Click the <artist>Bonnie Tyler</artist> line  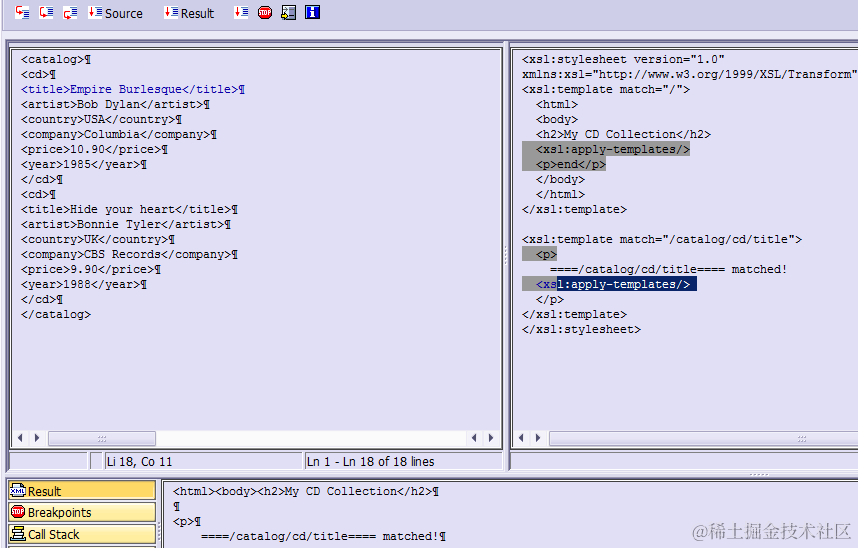point(126,224)
